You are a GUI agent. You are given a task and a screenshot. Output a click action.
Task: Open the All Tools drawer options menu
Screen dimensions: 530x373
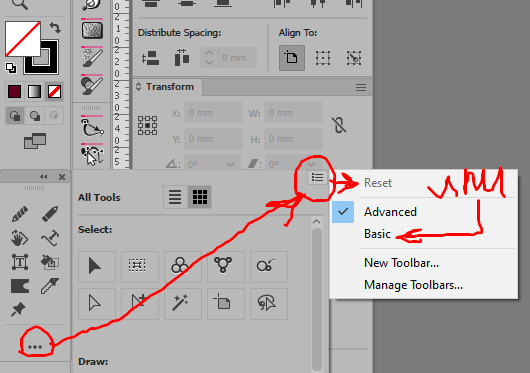tap(317, 177)
